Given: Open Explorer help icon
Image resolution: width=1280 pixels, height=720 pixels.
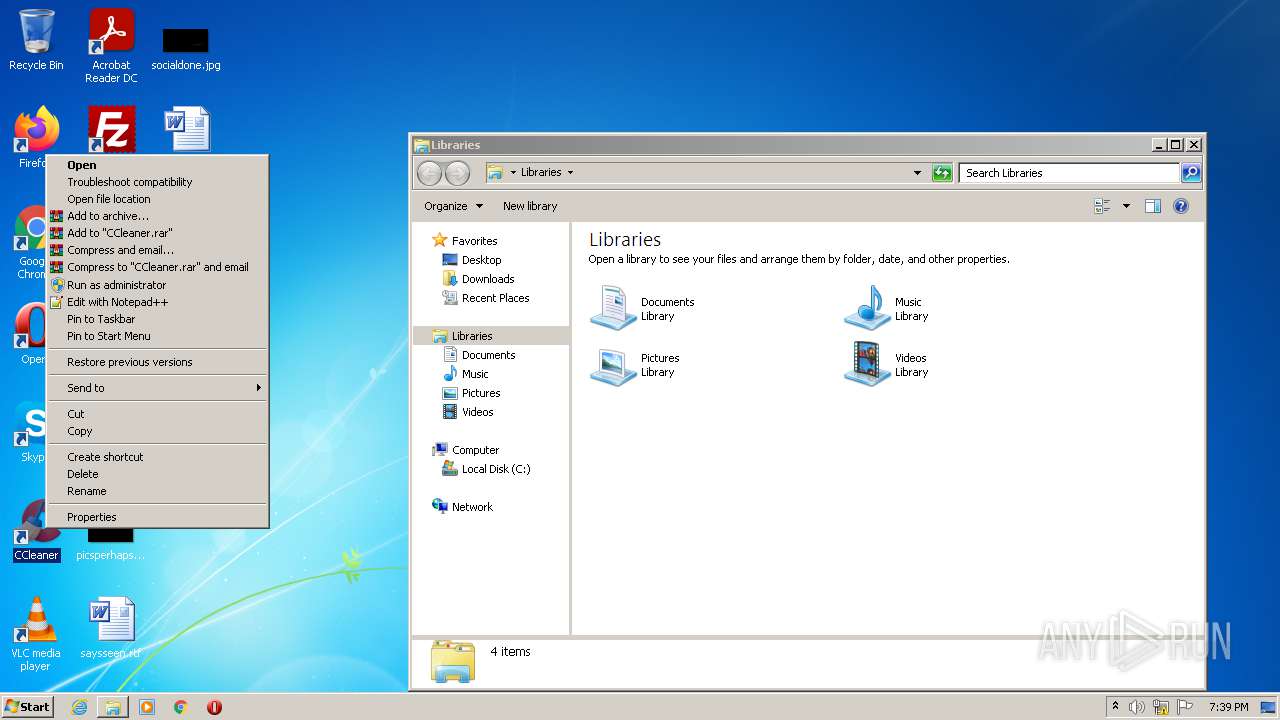Looking at the screenshot, I should coord(1181,206).
